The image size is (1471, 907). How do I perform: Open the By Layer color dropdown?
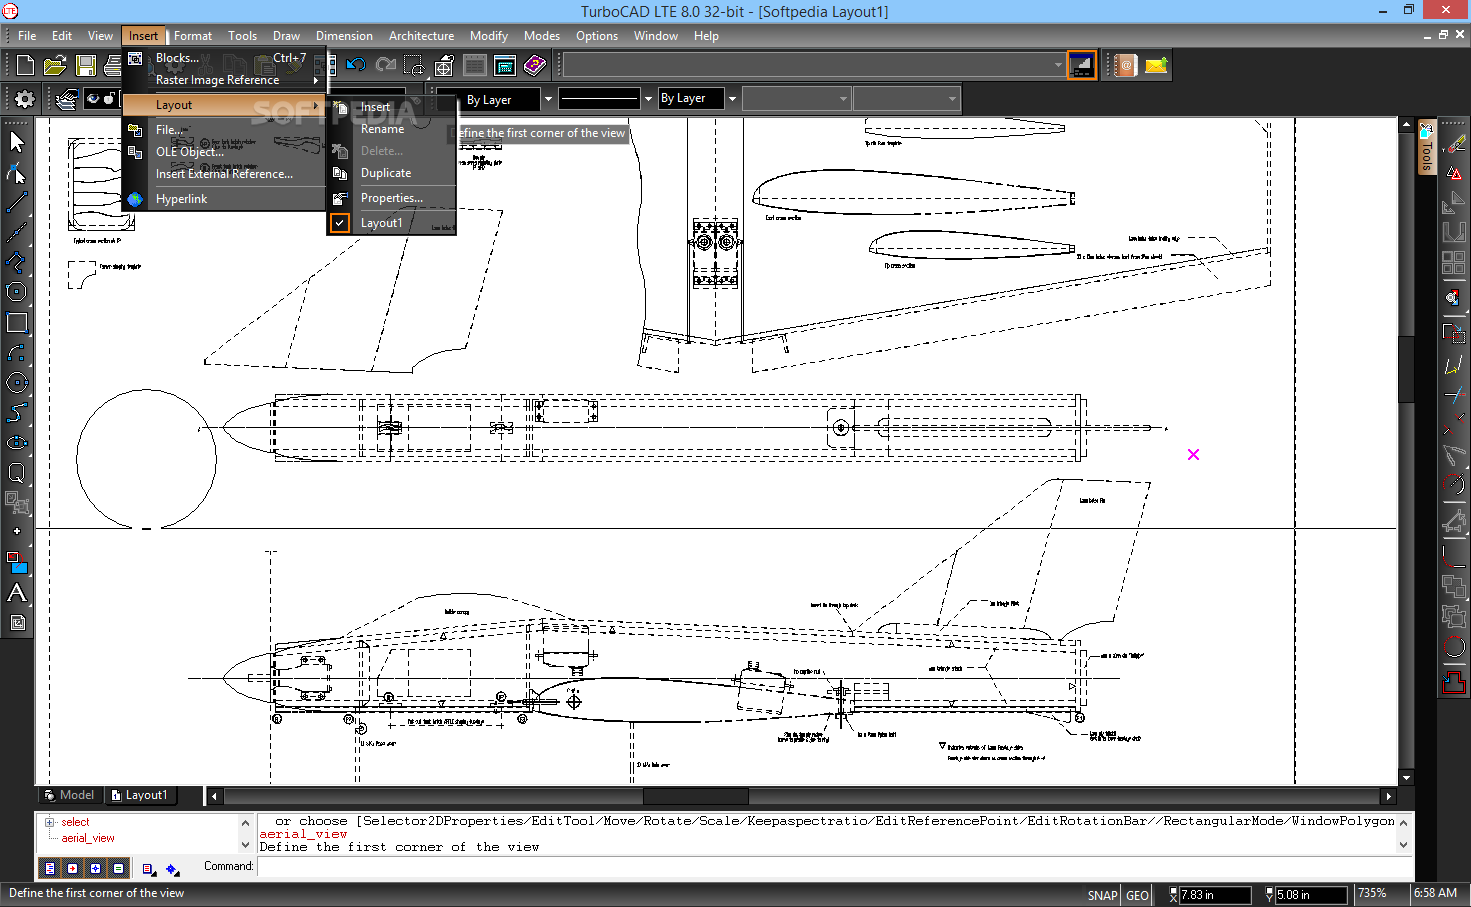point(548,99)
